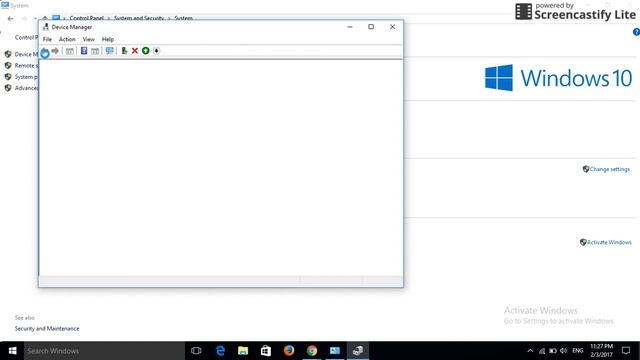Click the volume speaker icon in system tray
The image size is (640, 360).
tap(564, 351)
